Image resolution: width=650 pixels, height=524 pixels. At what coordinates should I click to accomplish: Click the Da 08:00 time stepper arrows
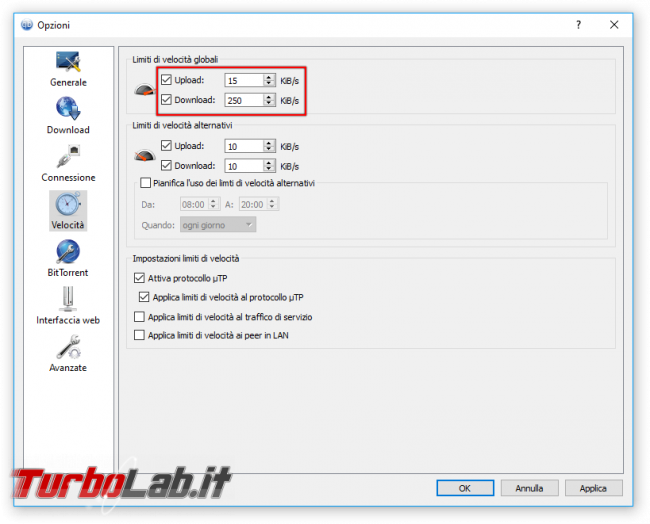click(x=213, y=204)
